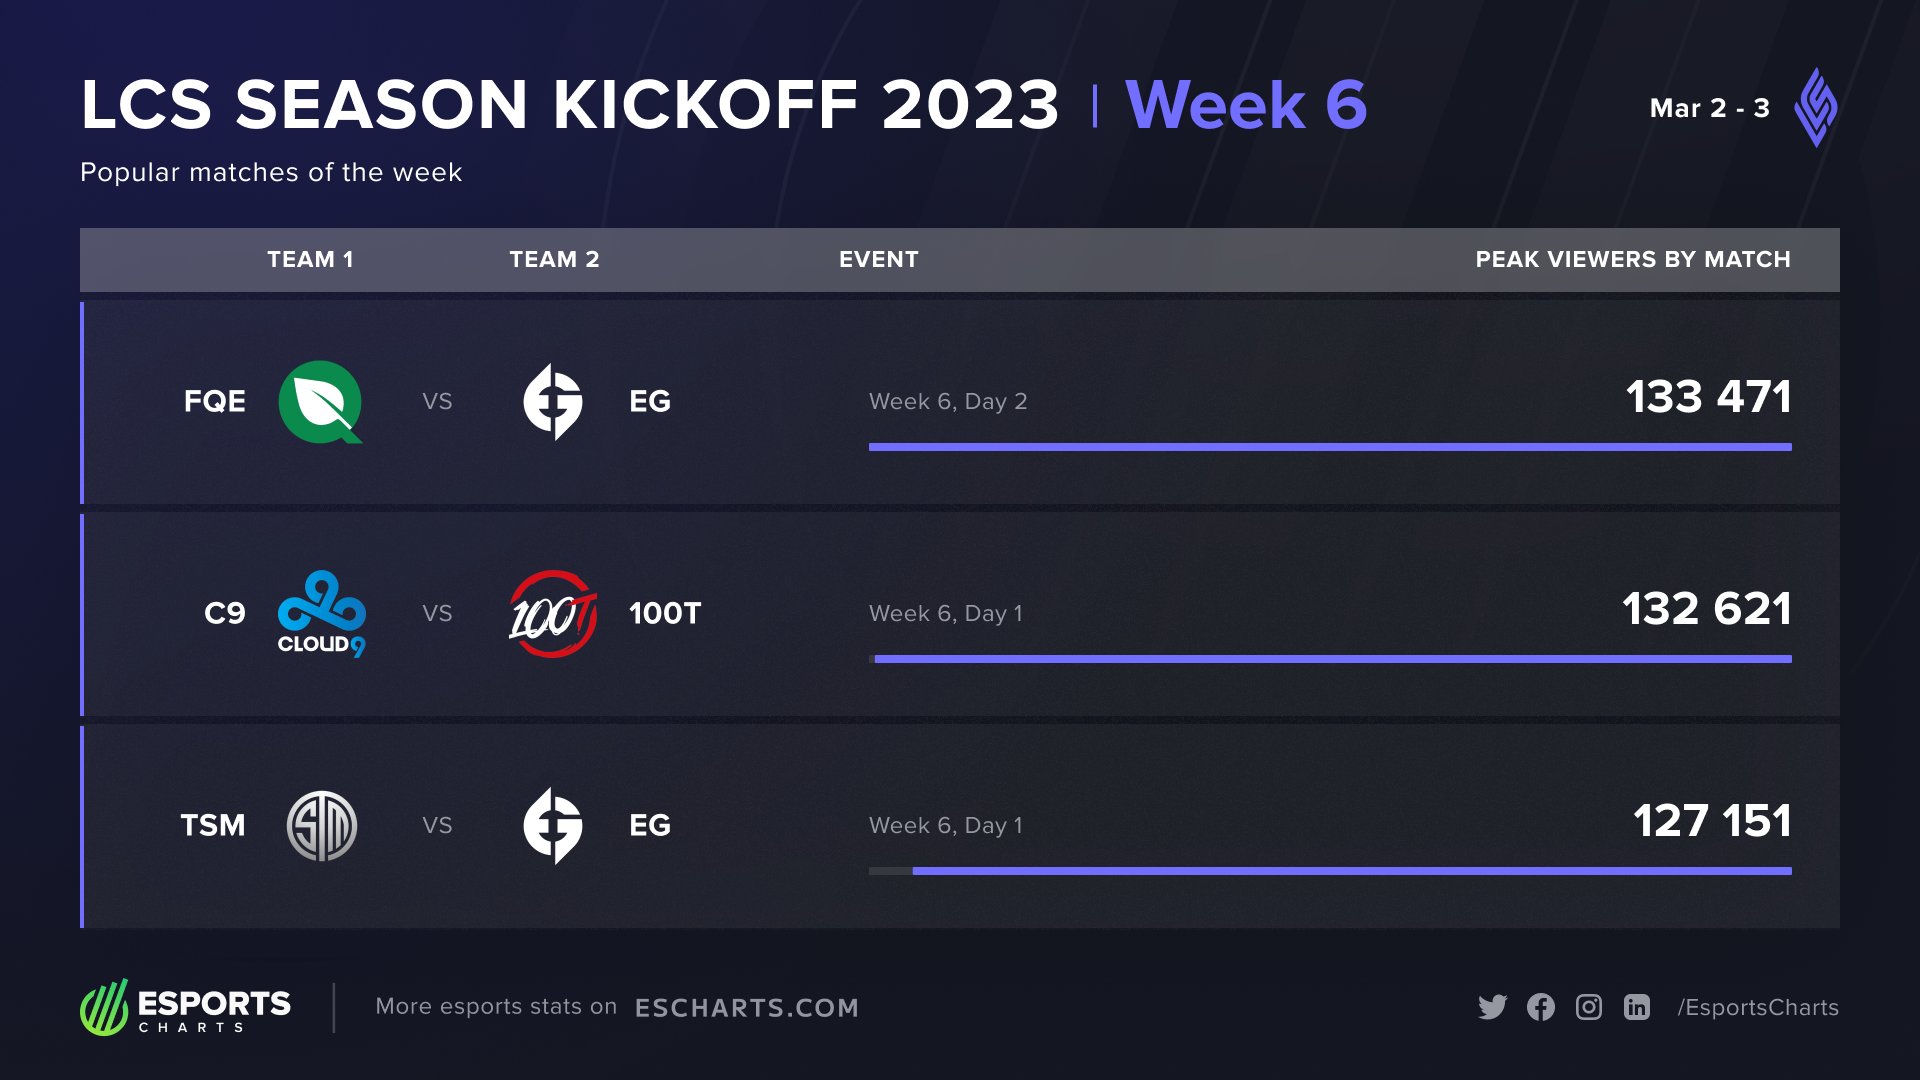This screenshot has width=1920, height=1080.
Task: Open the Facebook icon in footer
Action: (1541, 1007)
